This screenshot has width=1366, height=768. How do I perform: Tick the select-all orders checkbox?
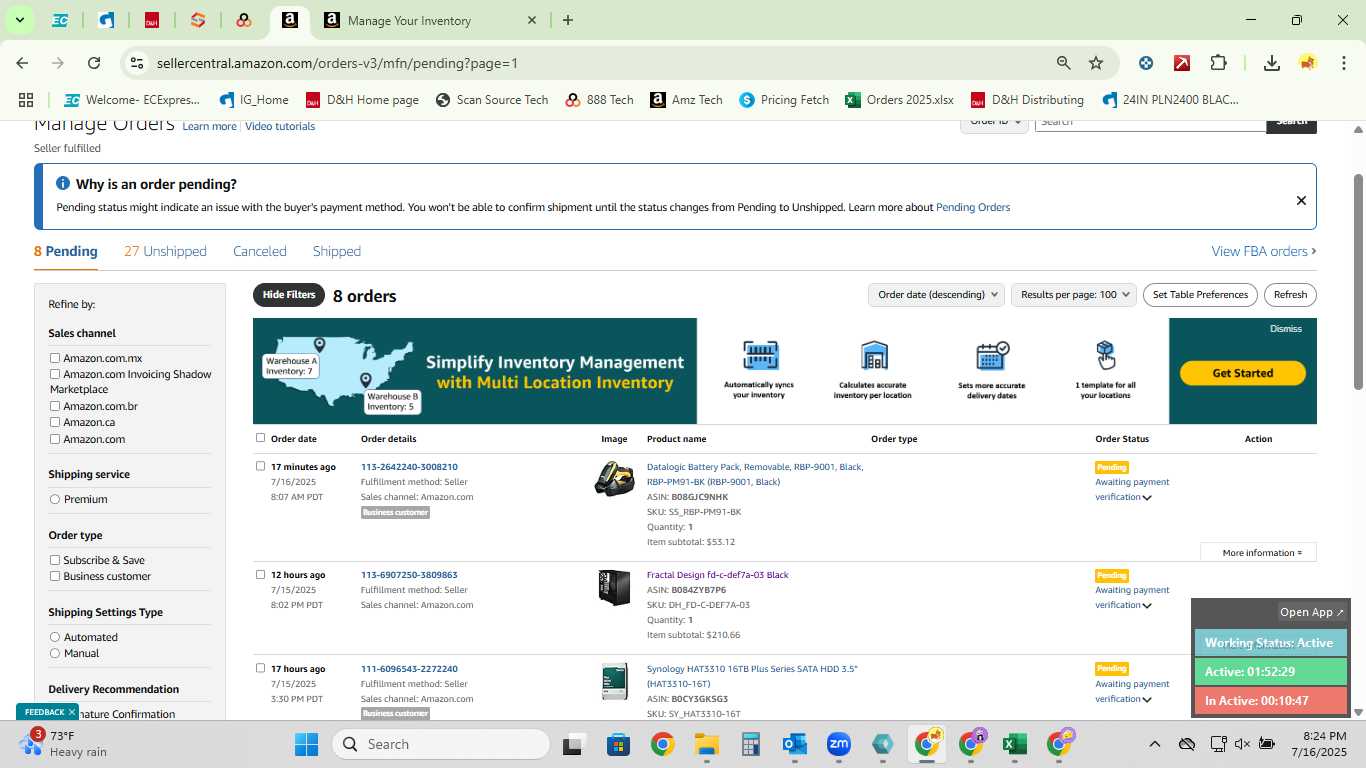tap(261, 438)
